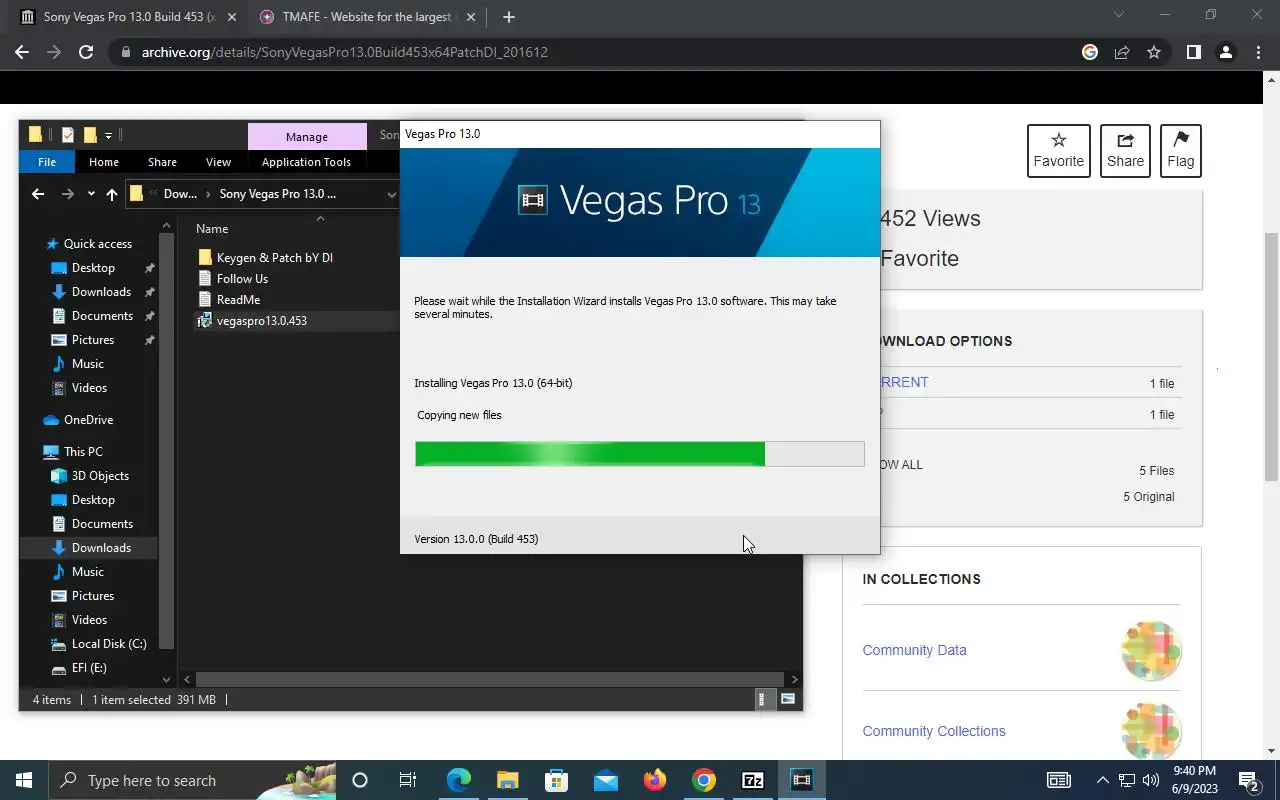Open Firefox from taskbar
Viewport: 1280px width, 800px height.
[x=655, y=780]
